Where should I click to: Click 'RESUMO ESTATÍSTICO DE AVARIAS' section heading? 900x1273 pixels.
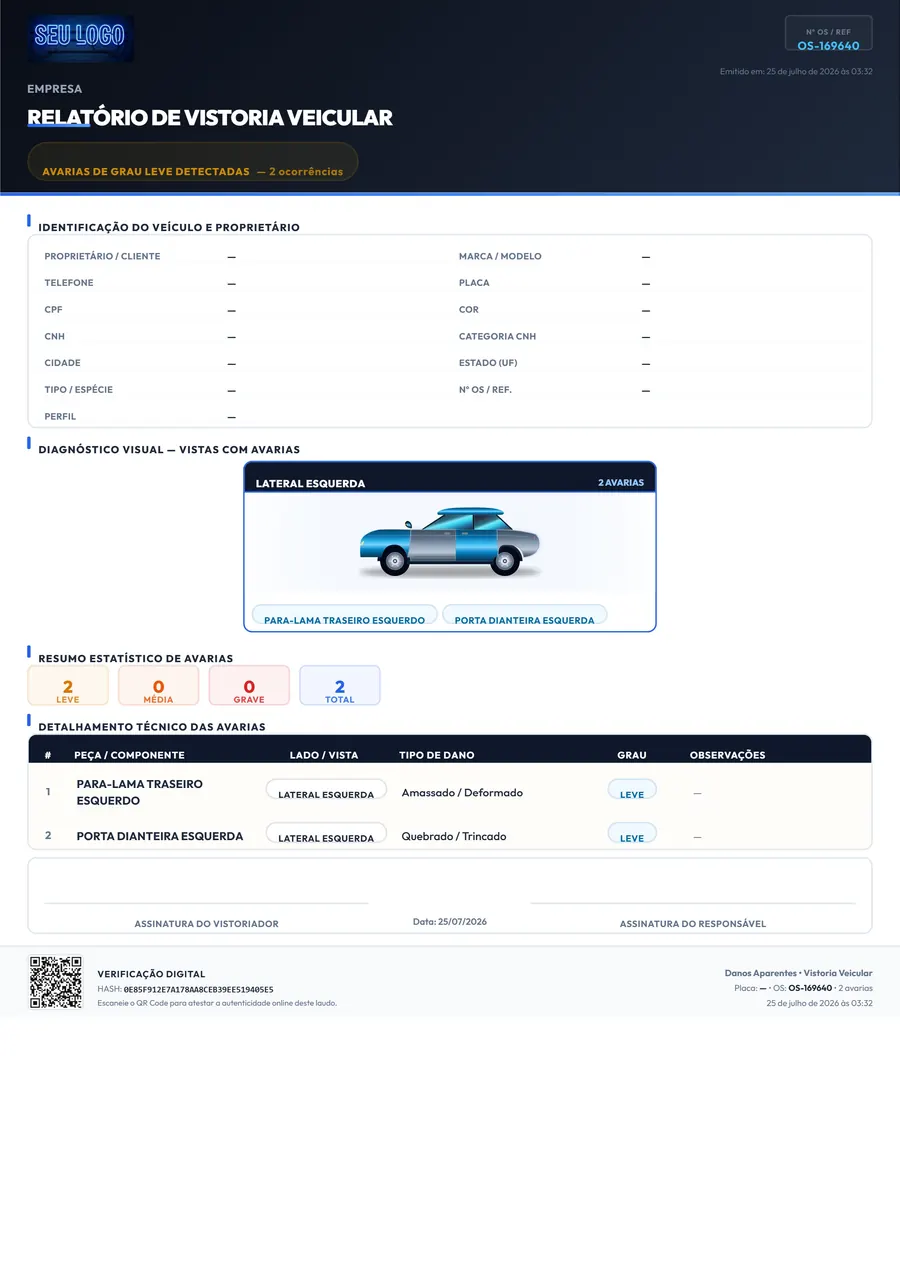(x=135, y=659)
